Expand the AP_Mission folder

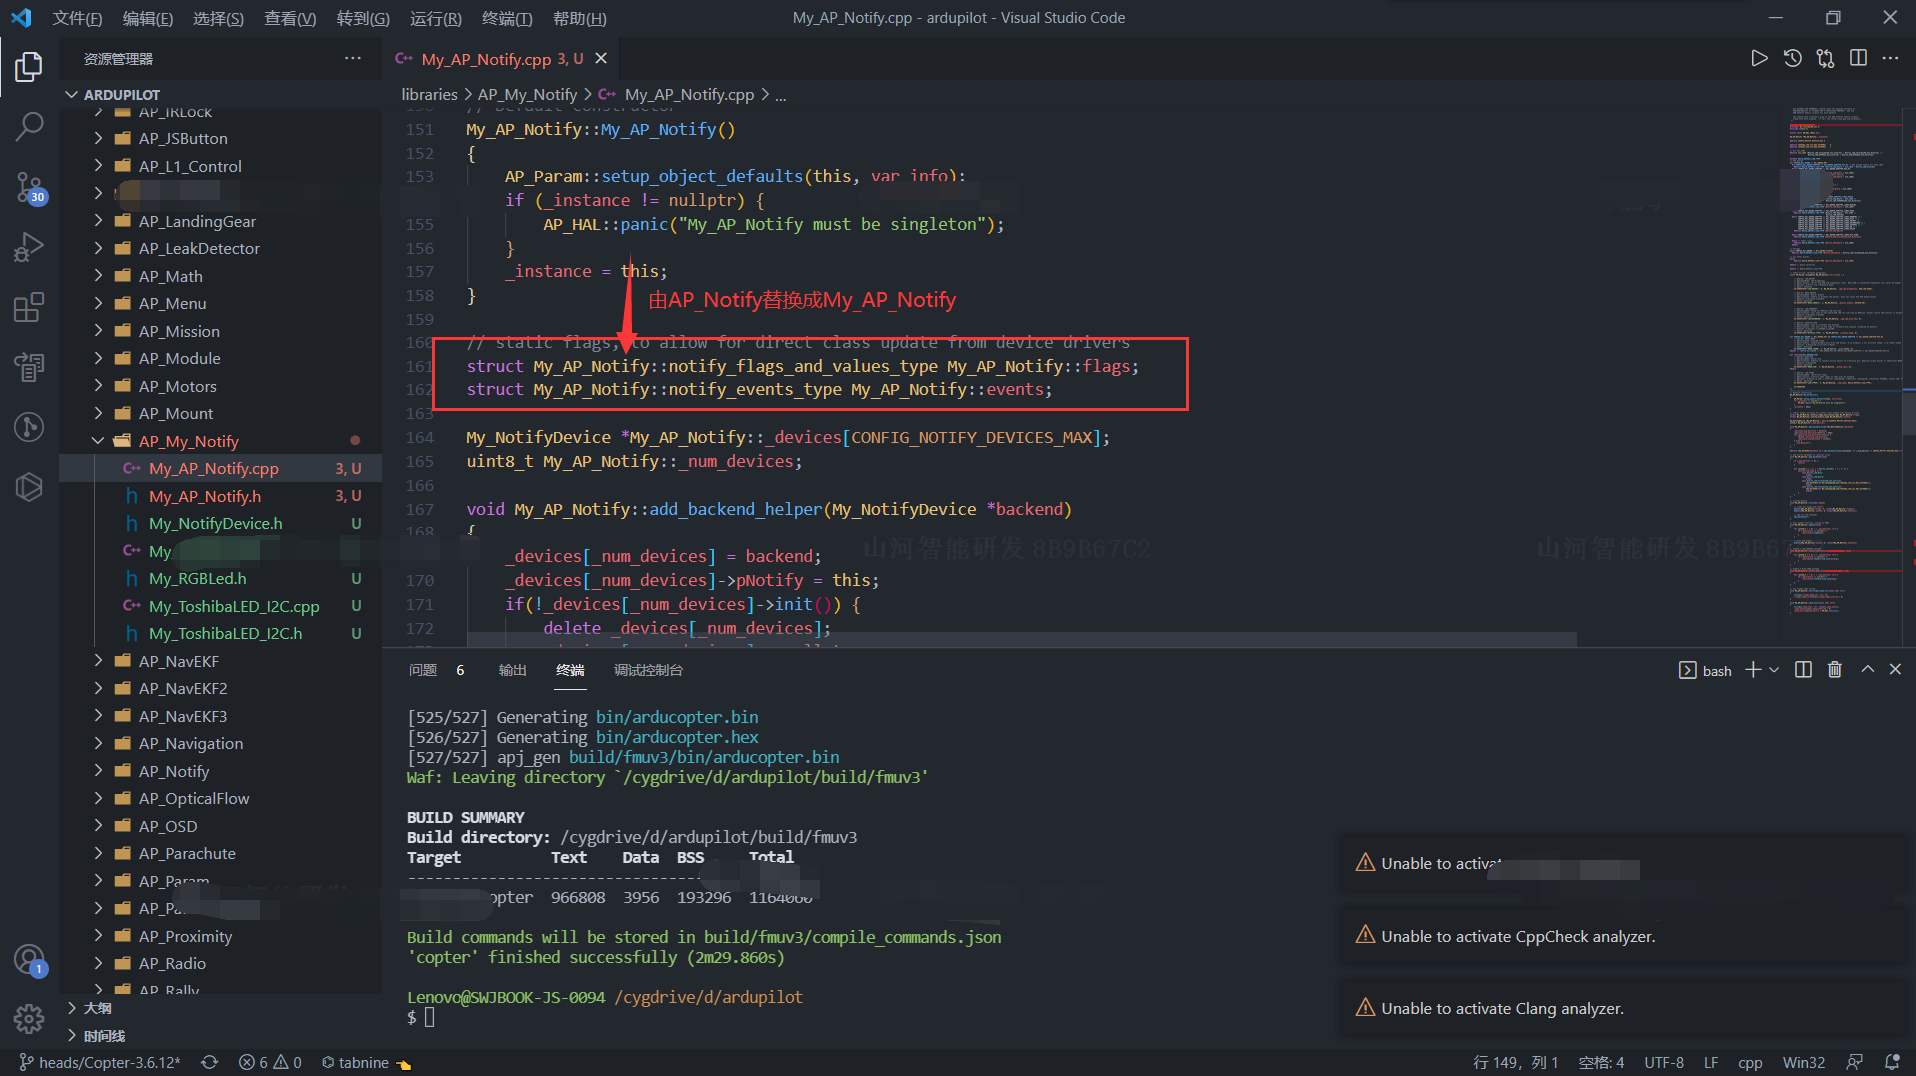(x=220, y=331)
